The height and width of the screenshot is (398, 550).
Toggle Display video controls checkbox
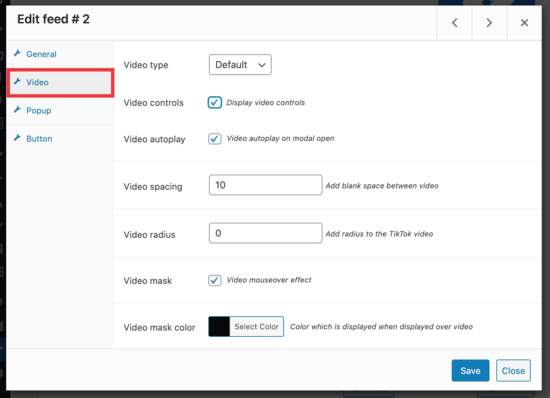[x=215, y=102]
